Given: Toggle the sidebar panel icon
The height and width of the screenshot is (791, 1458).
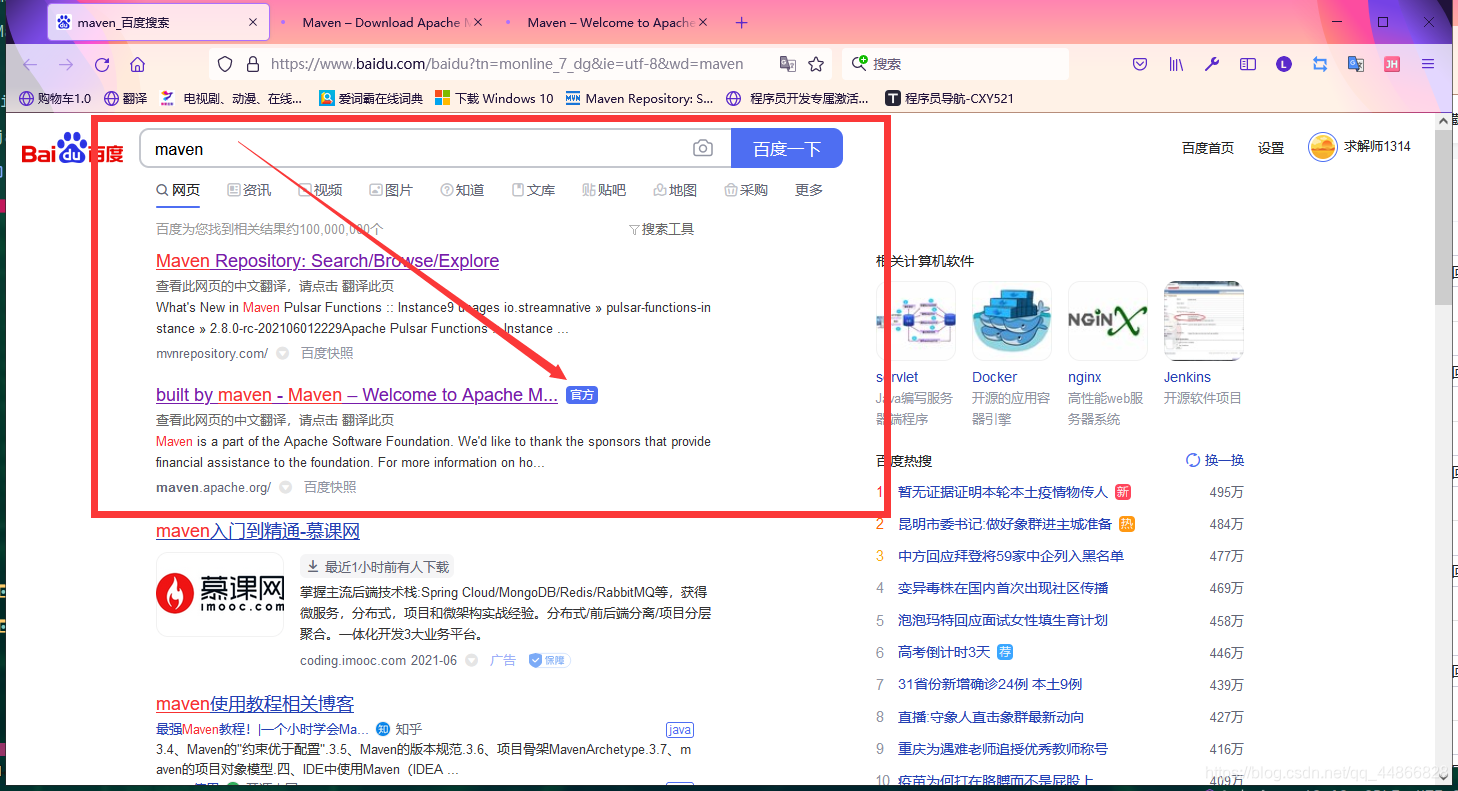Looking at the screenshot, I should [x=1248, y=64].
